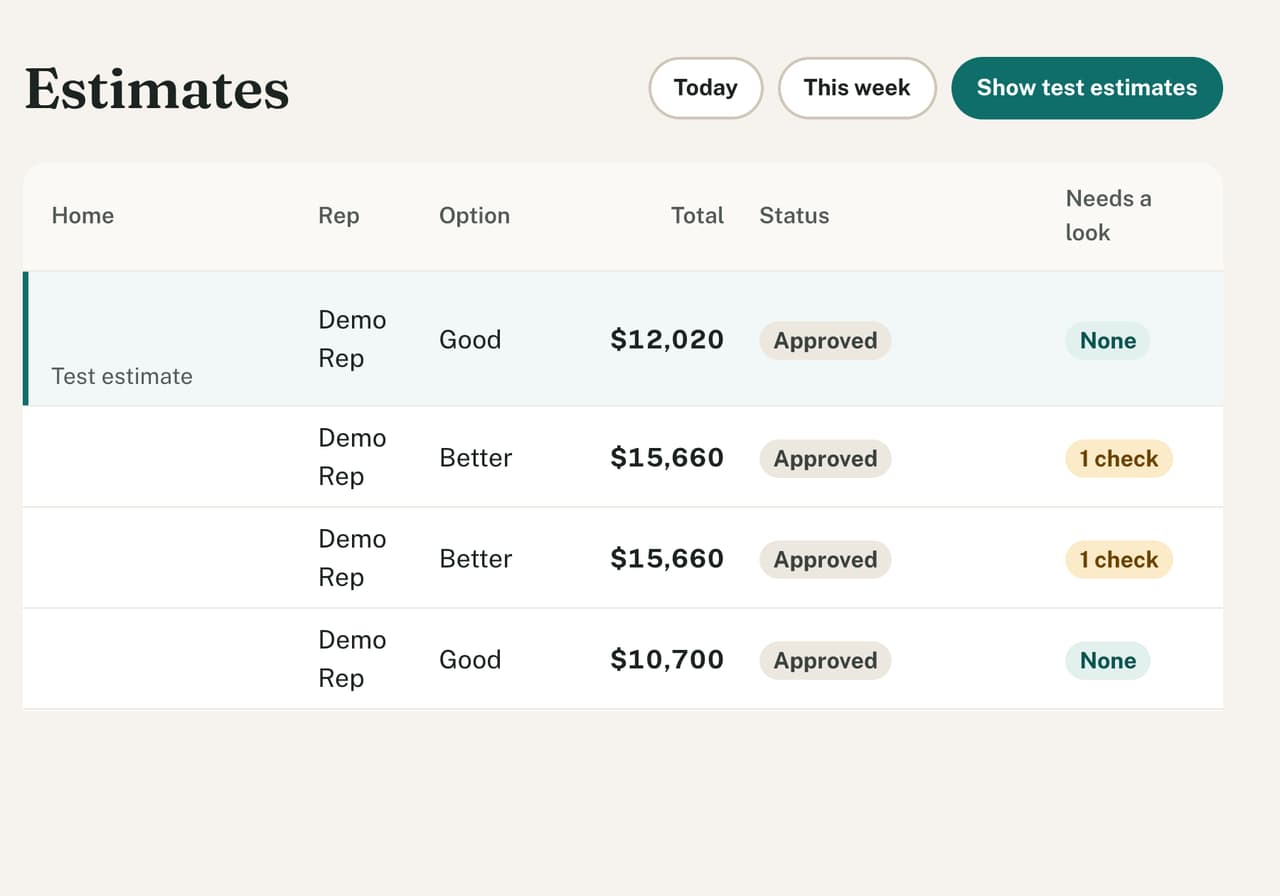Click the Good option in the $10,700 row
This screenshot has height=896, width=1280.
click(x=470, y=660)
